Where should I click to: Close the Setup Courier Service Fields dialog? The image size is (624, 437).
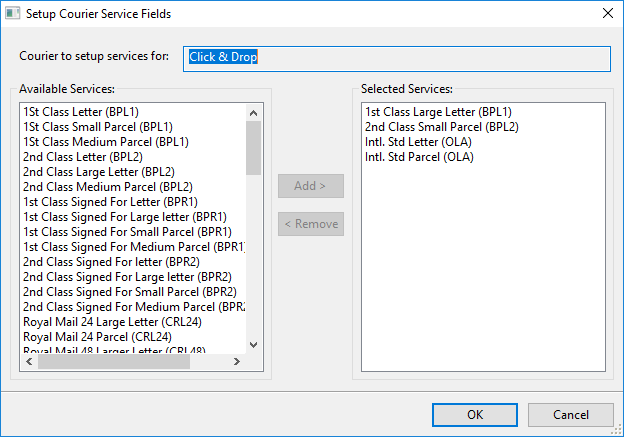coord(607,14)
